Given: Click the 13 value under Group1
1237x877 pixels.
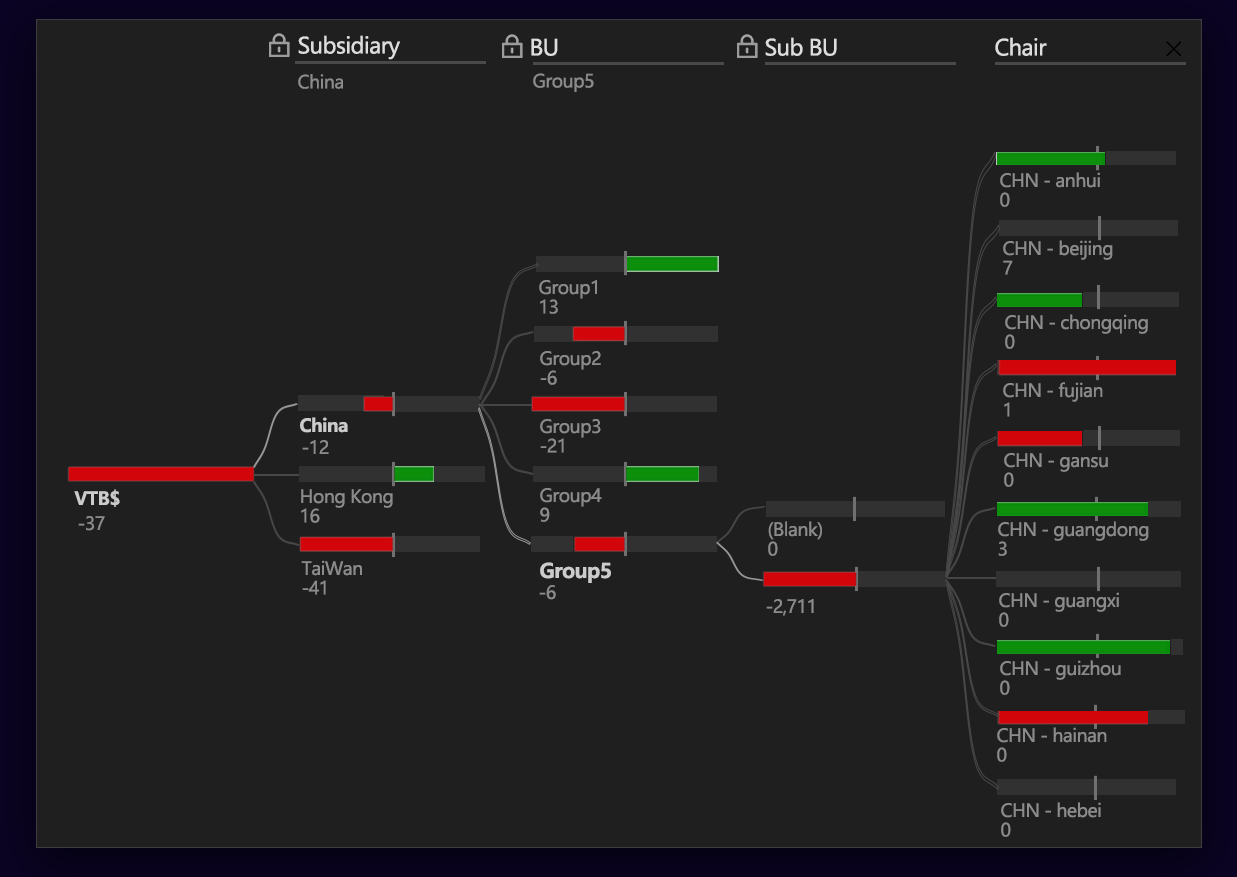Looking at the screenshot, I should [x=548, y=307].
